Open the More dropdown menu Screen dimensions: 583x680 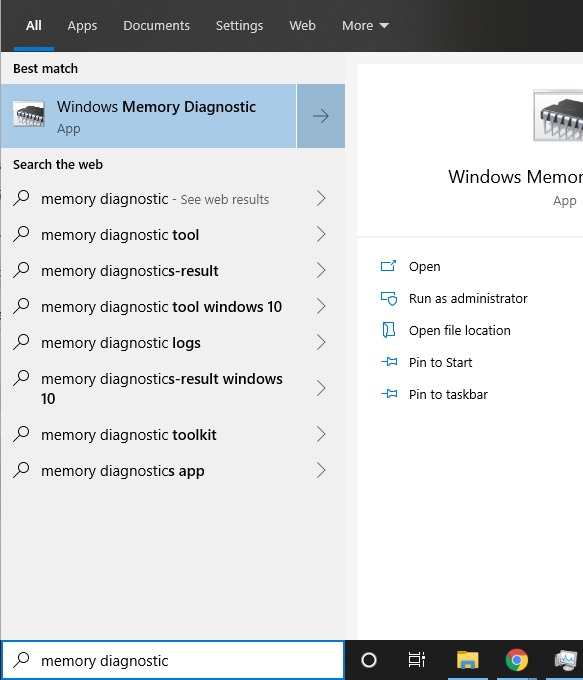click(x=365, y=26)
